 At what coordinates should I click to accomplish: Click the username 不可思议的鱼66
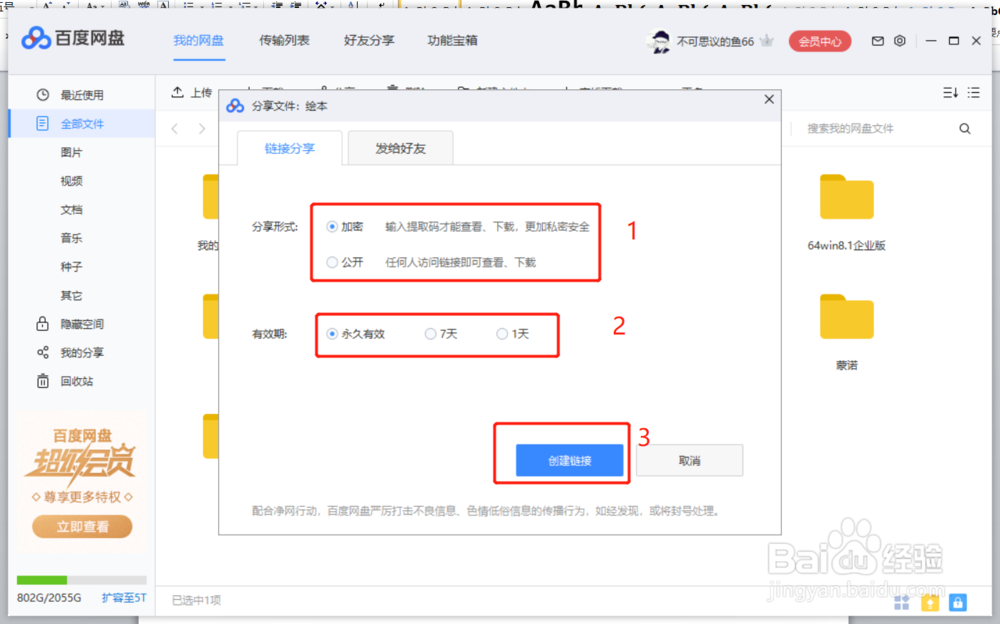coord(715,41)
